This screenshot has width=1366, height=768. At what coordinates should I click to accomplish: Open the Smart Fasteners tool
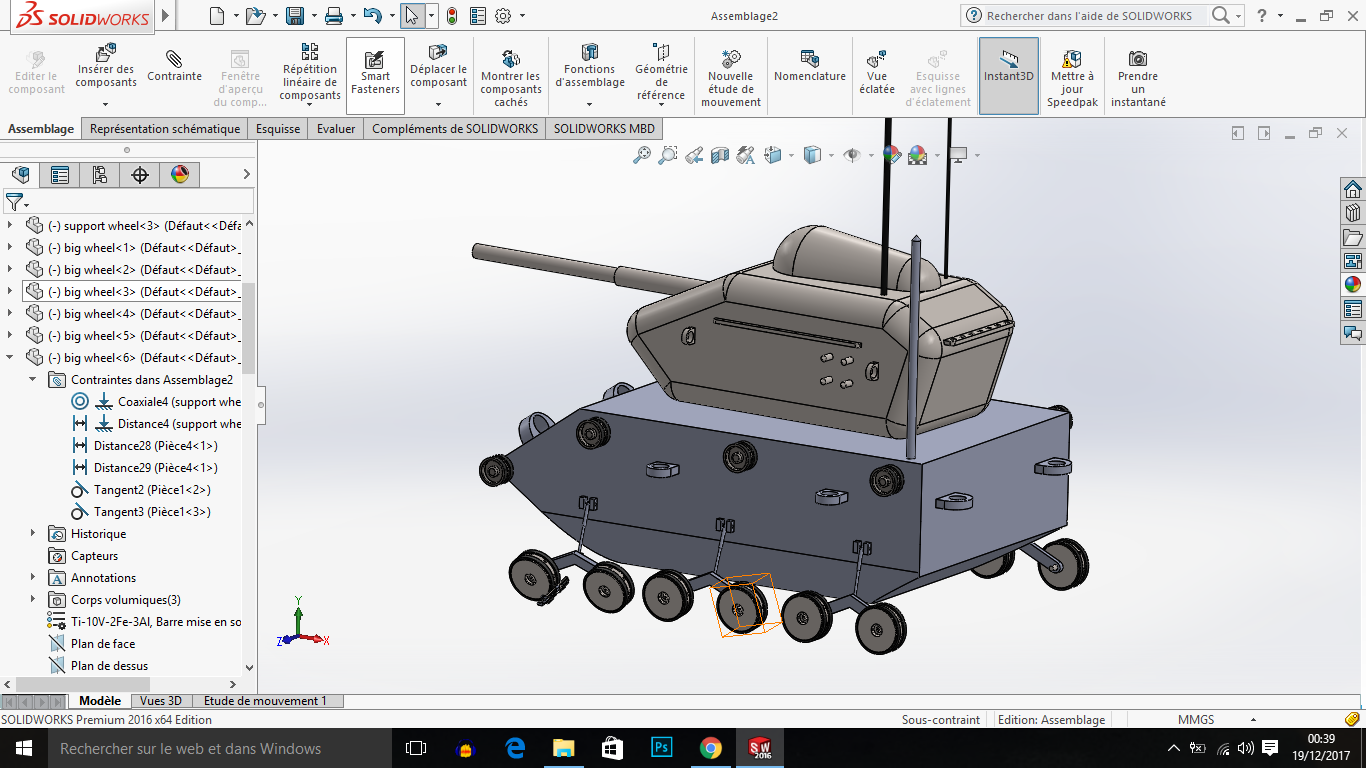[375, 75]
